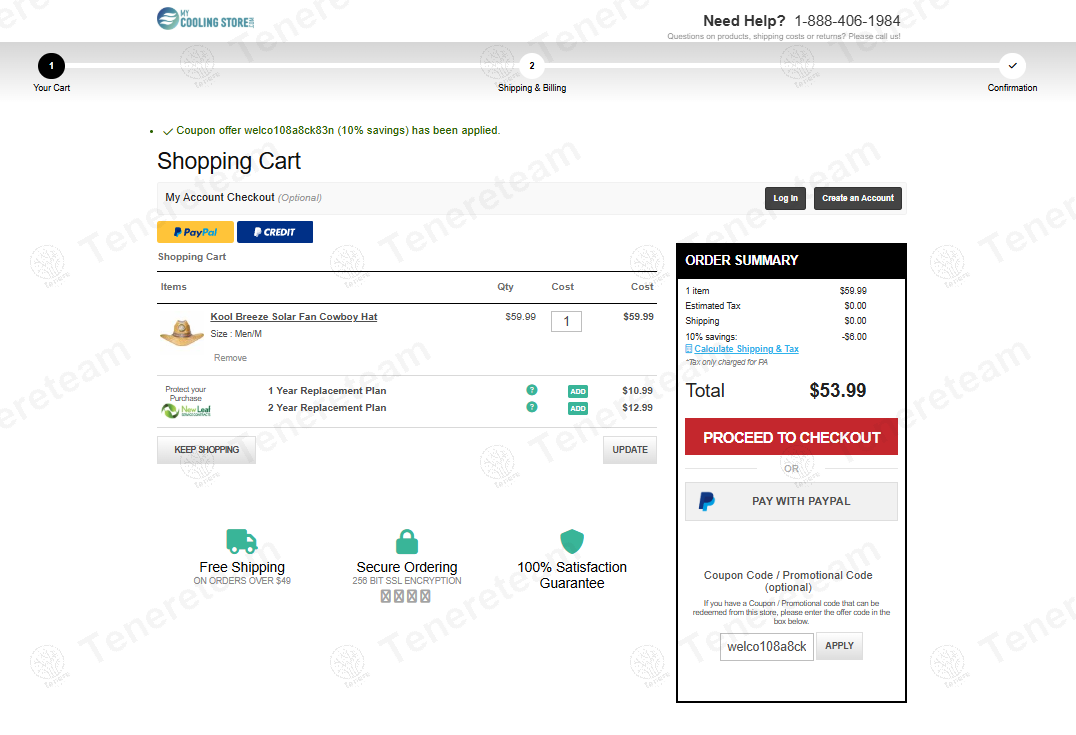Open Calculate Shipping & Tax link
1076x735 pixels.
746,349
